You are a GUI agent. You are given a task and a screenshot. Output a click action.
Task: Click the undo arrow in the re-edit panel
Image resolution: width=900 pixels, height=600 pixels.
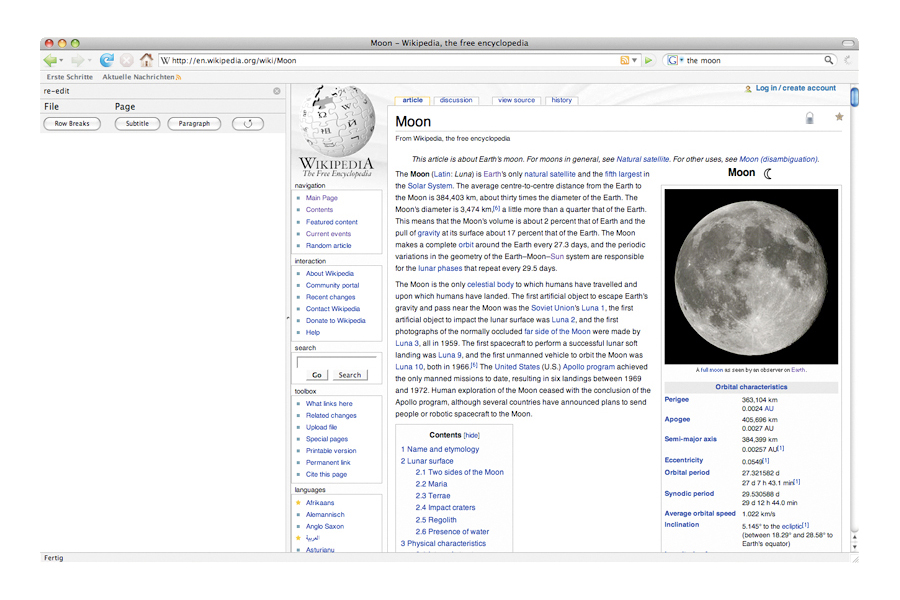point(247,123)
